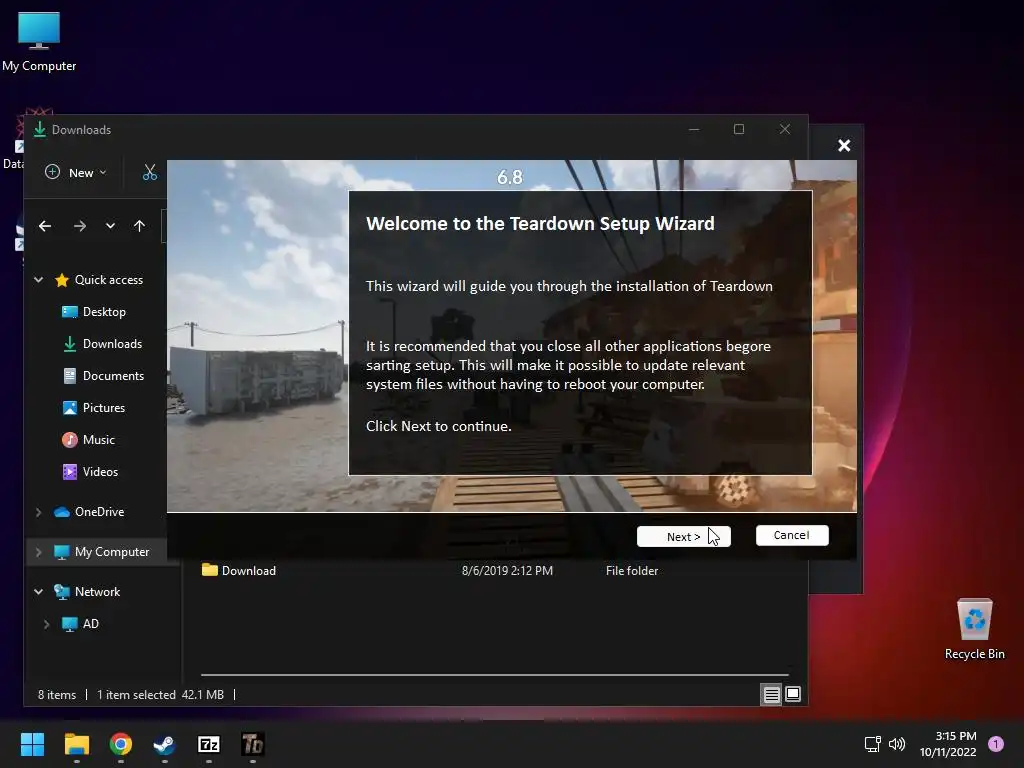Viewport: 1024px width, 768px height.
Task: Open network status in system tray
Action: pos(872,744)
